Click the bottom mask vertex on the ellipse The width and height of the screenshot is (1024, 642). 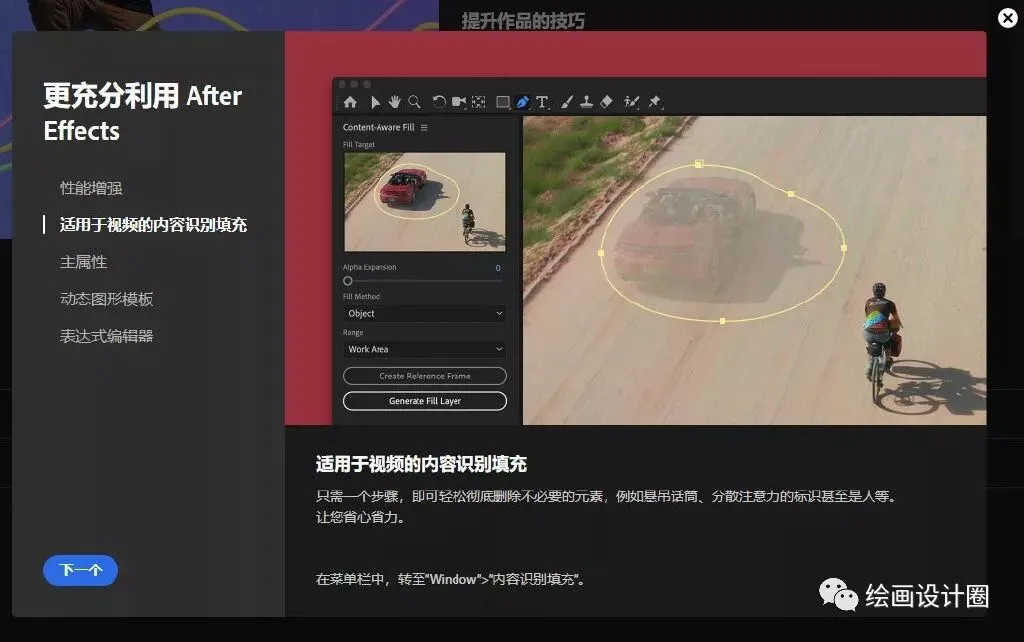click(722, 321)
